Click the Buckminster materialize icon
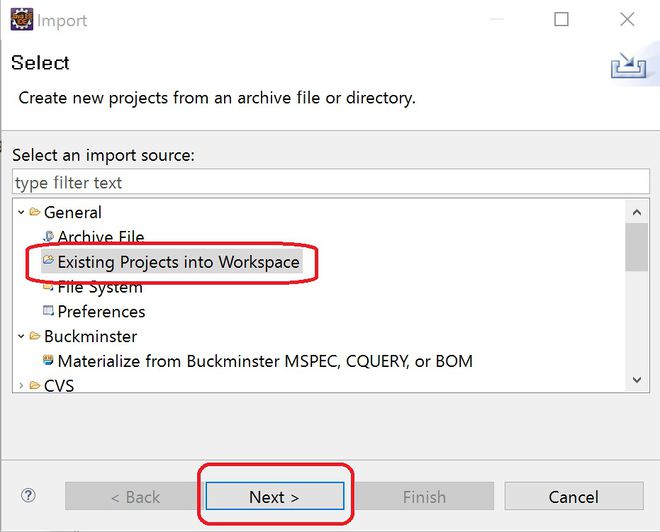The width and height of the screenshot is (660, 532). pyautogui.click(x=48, y=360)
